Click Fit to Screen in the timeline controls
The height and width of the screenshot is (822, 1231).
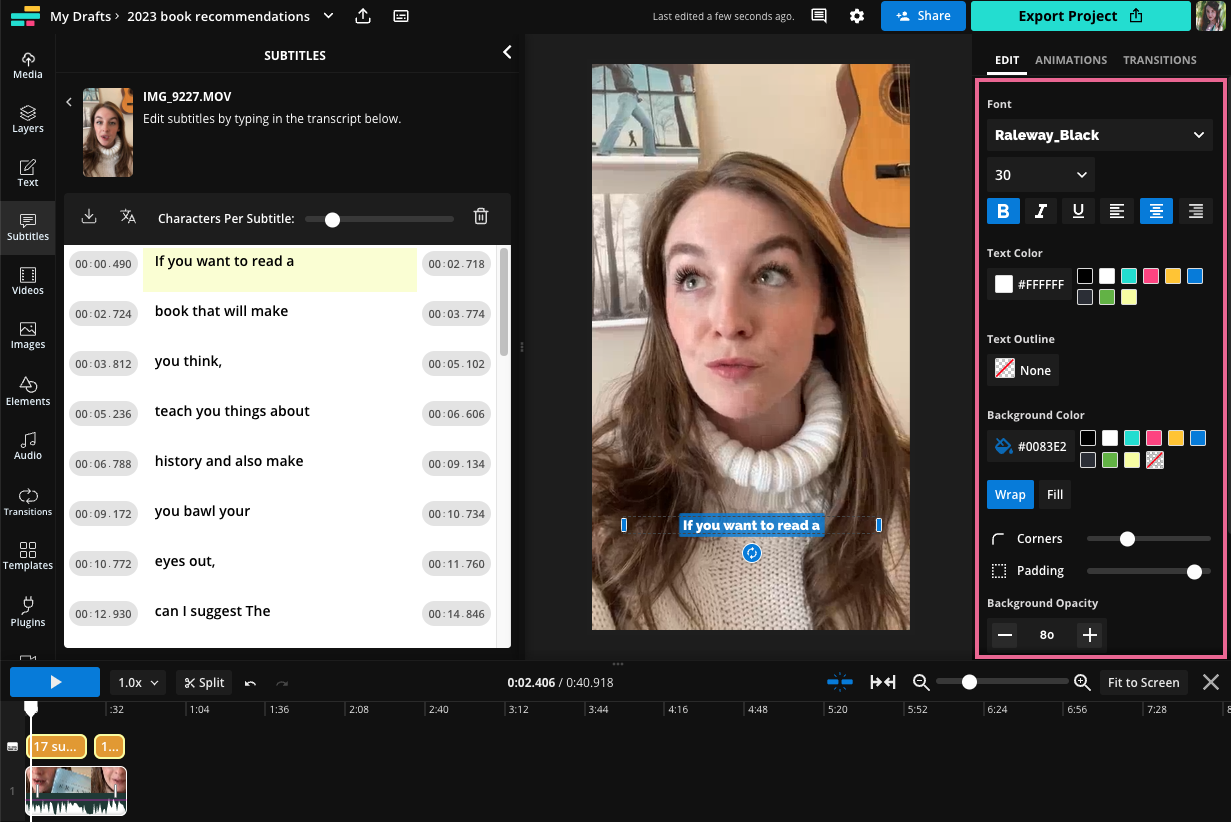(x=1143, y=682)
